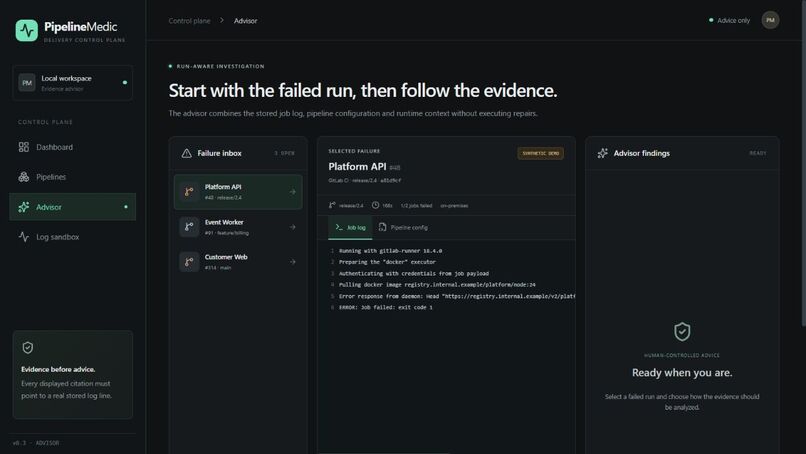Open the PM user avatar menu
Image resolution: width=806 pixels, height=454 pixels.
[770, 20]
